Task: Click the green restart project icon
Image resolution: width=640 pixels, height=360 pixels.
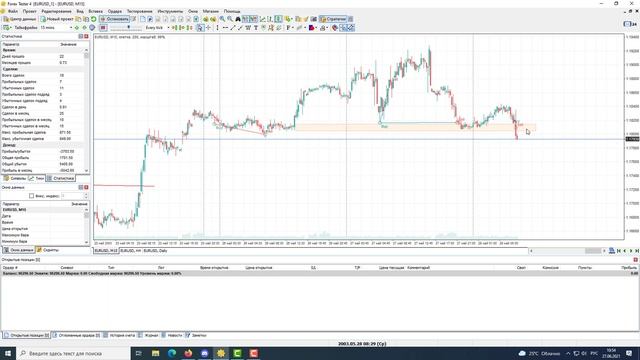Action: 93,19
